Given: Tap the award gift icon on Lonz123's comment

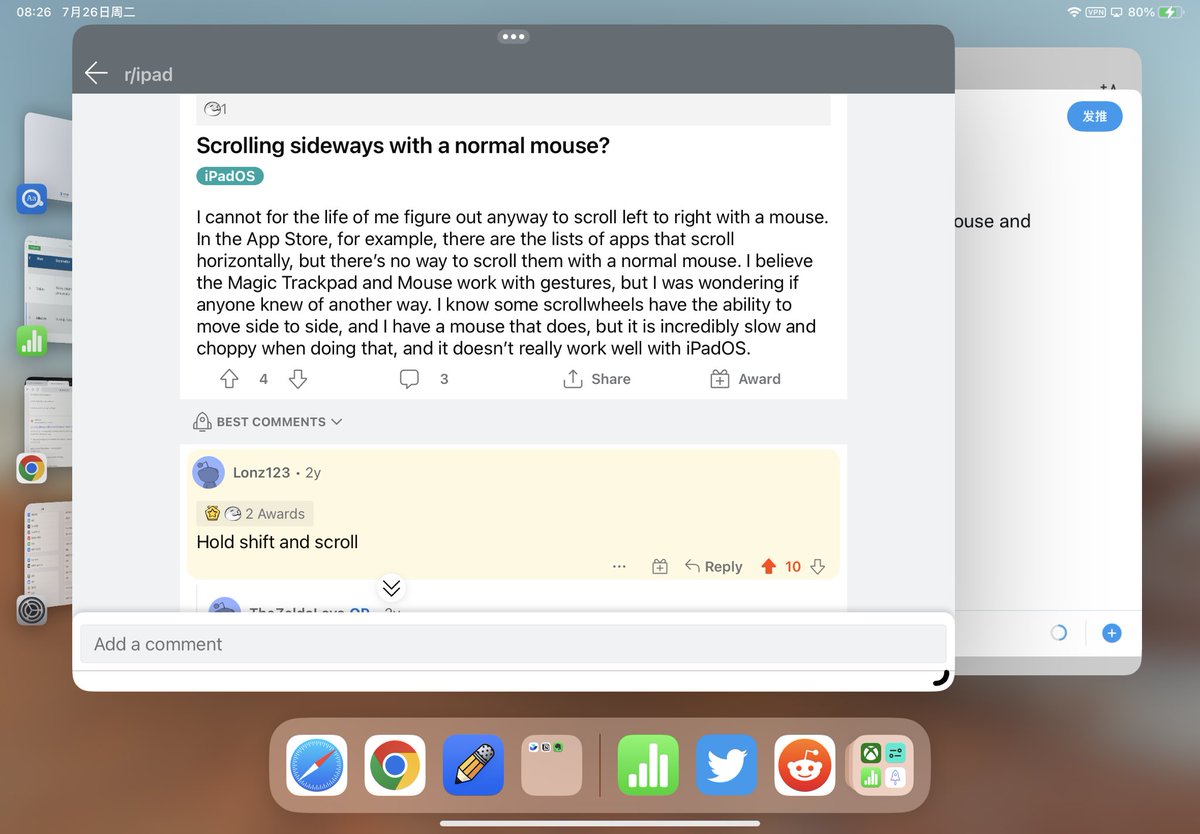Looking at the screenshot, I should click(x=660, y=567).
